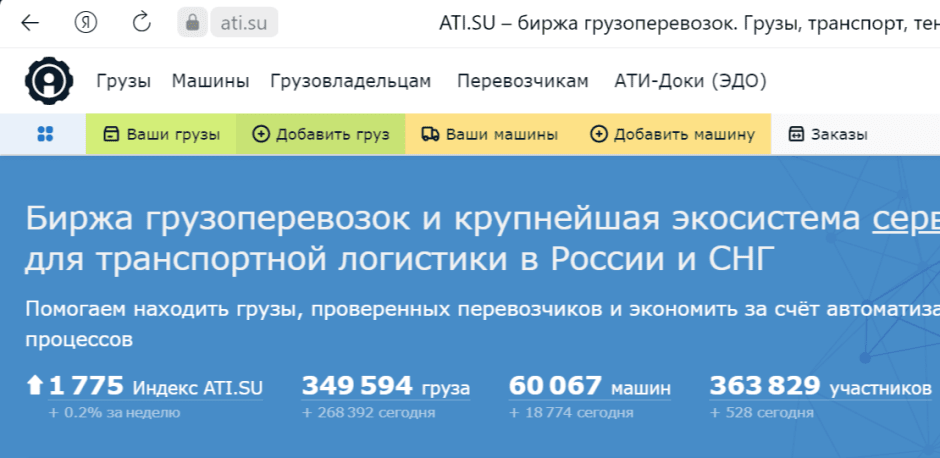The width and height of the screenshot is (940, 458).
Task: Click the '+ 268 392 сегодня' text
Action: pyautogui.click(x=368, y=413)
